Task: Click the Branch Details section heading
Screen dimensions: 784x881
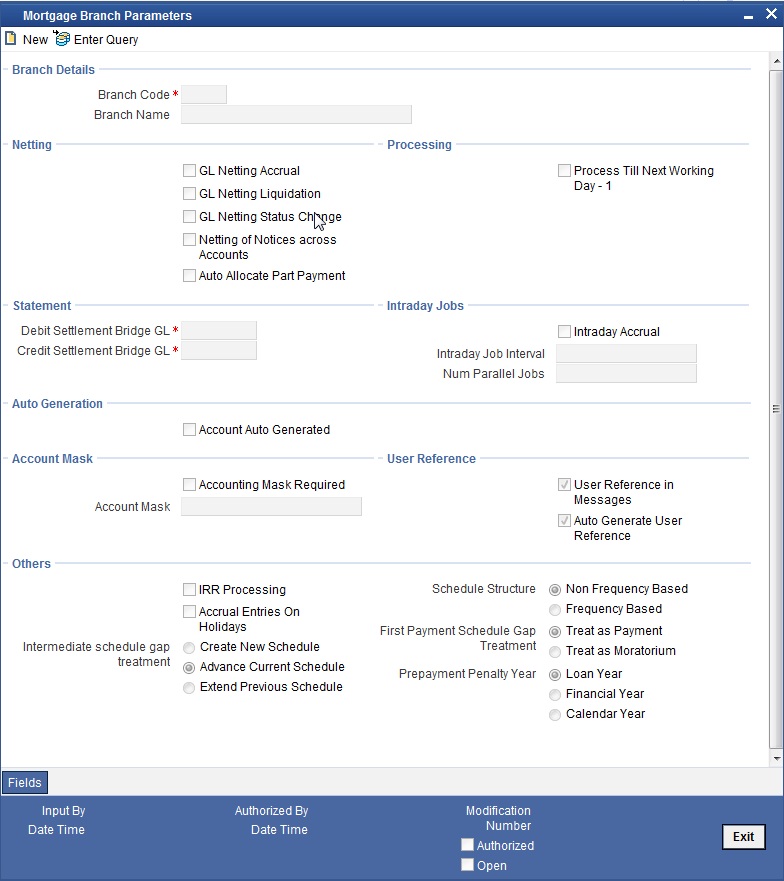Action: click(53, 70)
